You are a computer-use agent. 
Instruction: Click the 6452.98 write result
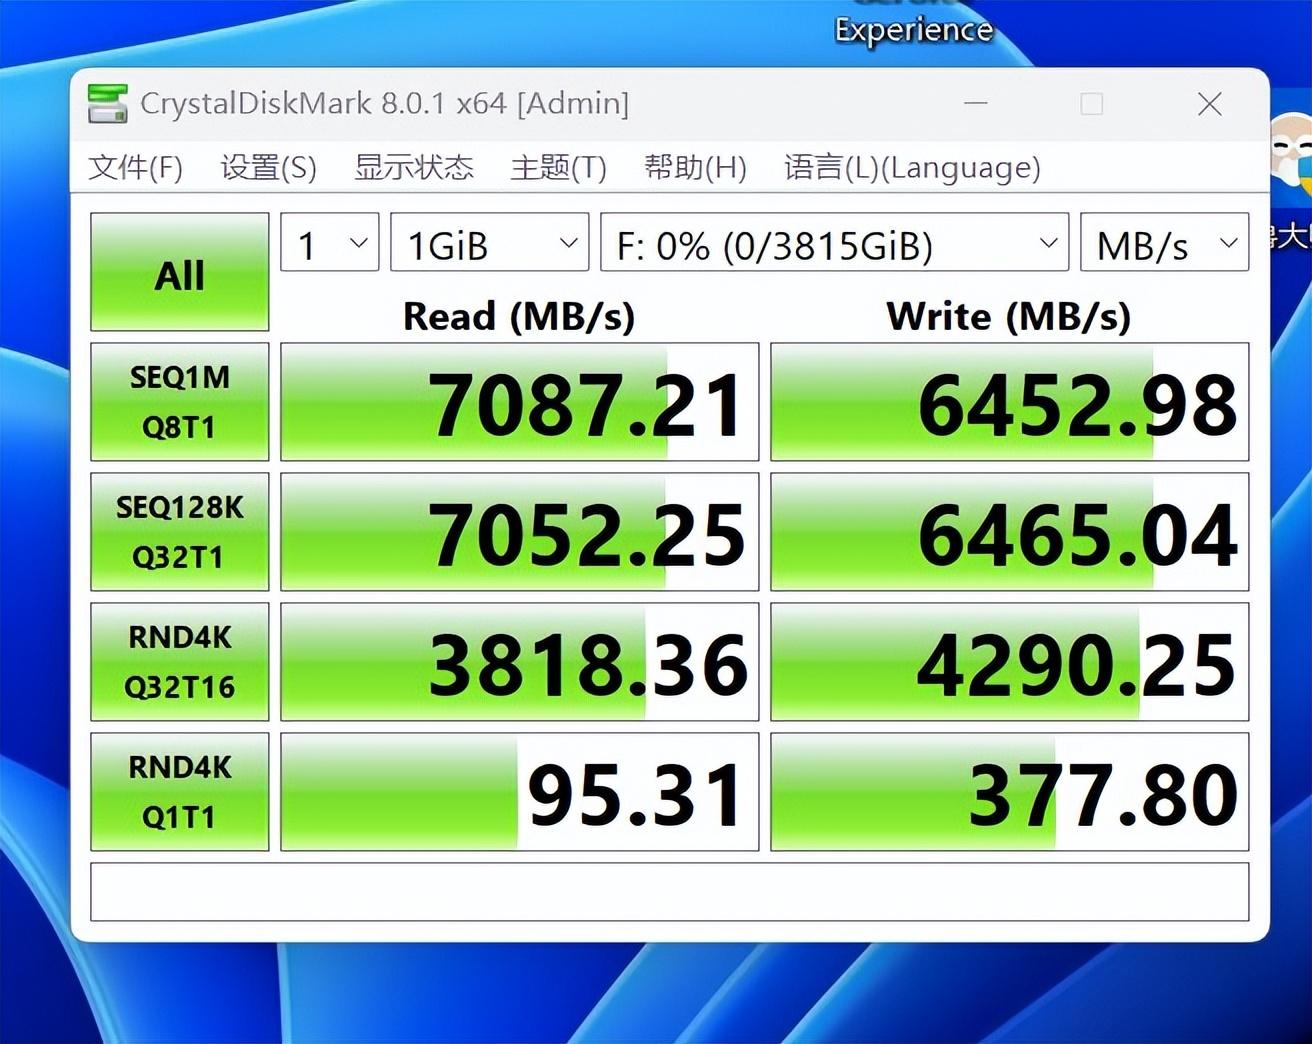1010,402
